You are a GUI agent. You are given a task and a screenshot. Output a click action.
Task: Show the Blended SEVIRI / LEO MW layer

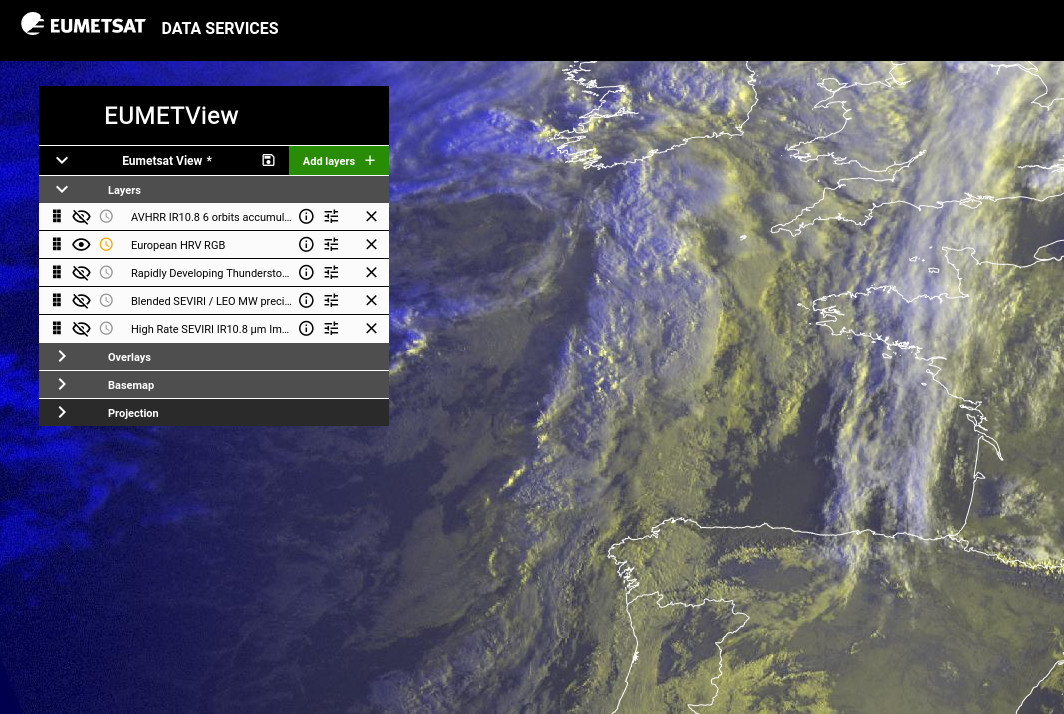pyautogui.click(x=81, y=300)
